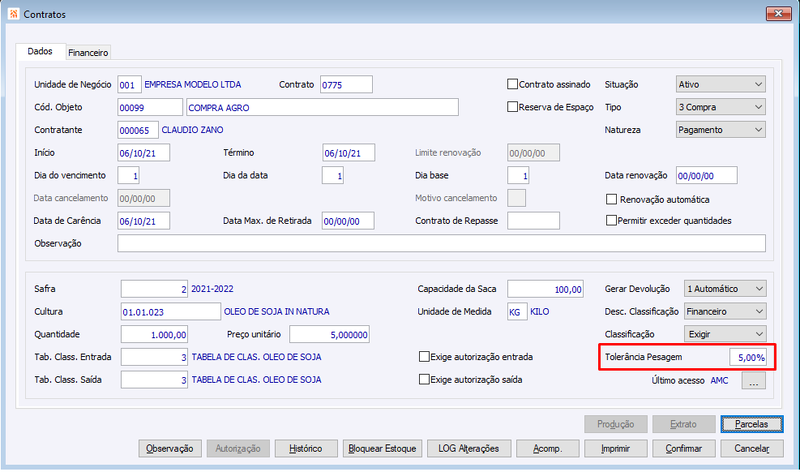The image size is (800, 472).
Task: Enable Reserva de Espaço checkbox
Action: point(512,107)
